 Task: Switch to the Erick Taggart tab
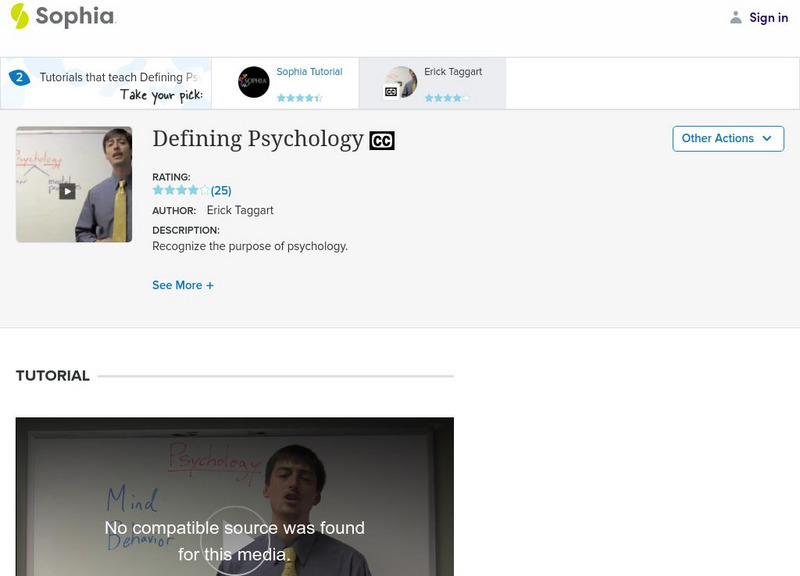[451, 72]
